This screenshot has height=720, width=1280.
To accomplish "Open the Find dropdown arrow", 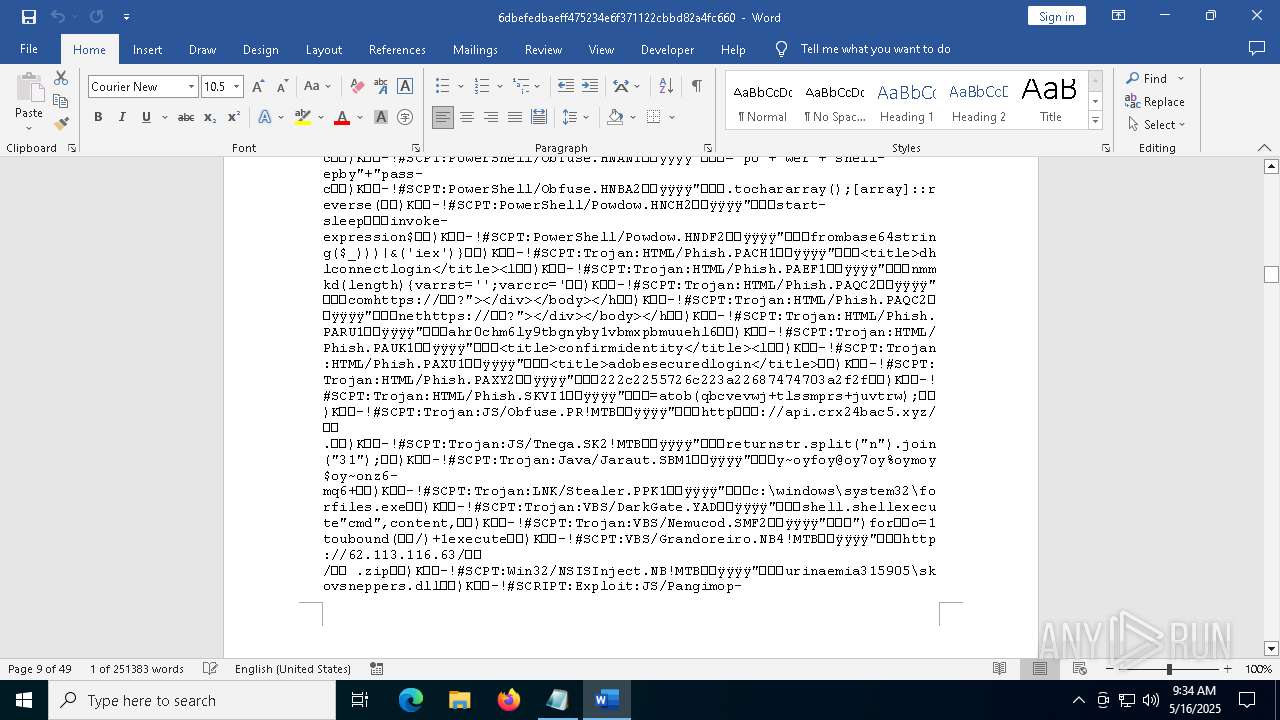I will tap(1181, 78).
